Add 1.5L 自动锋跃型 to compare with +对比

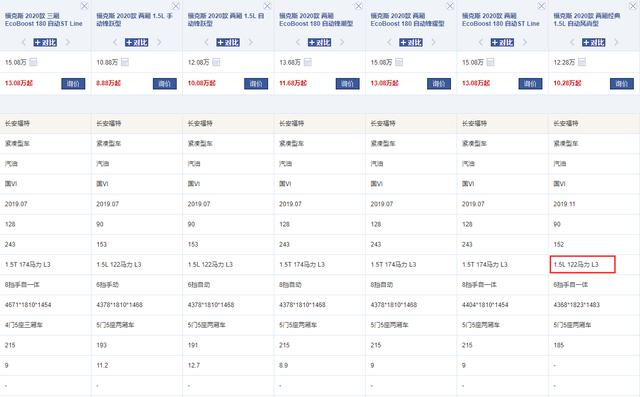pos(228,42)
